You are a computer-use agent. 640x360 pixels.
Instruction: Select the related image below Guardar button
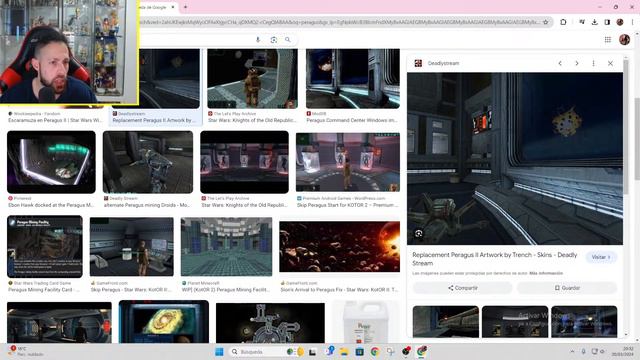[x=584, y=322]
